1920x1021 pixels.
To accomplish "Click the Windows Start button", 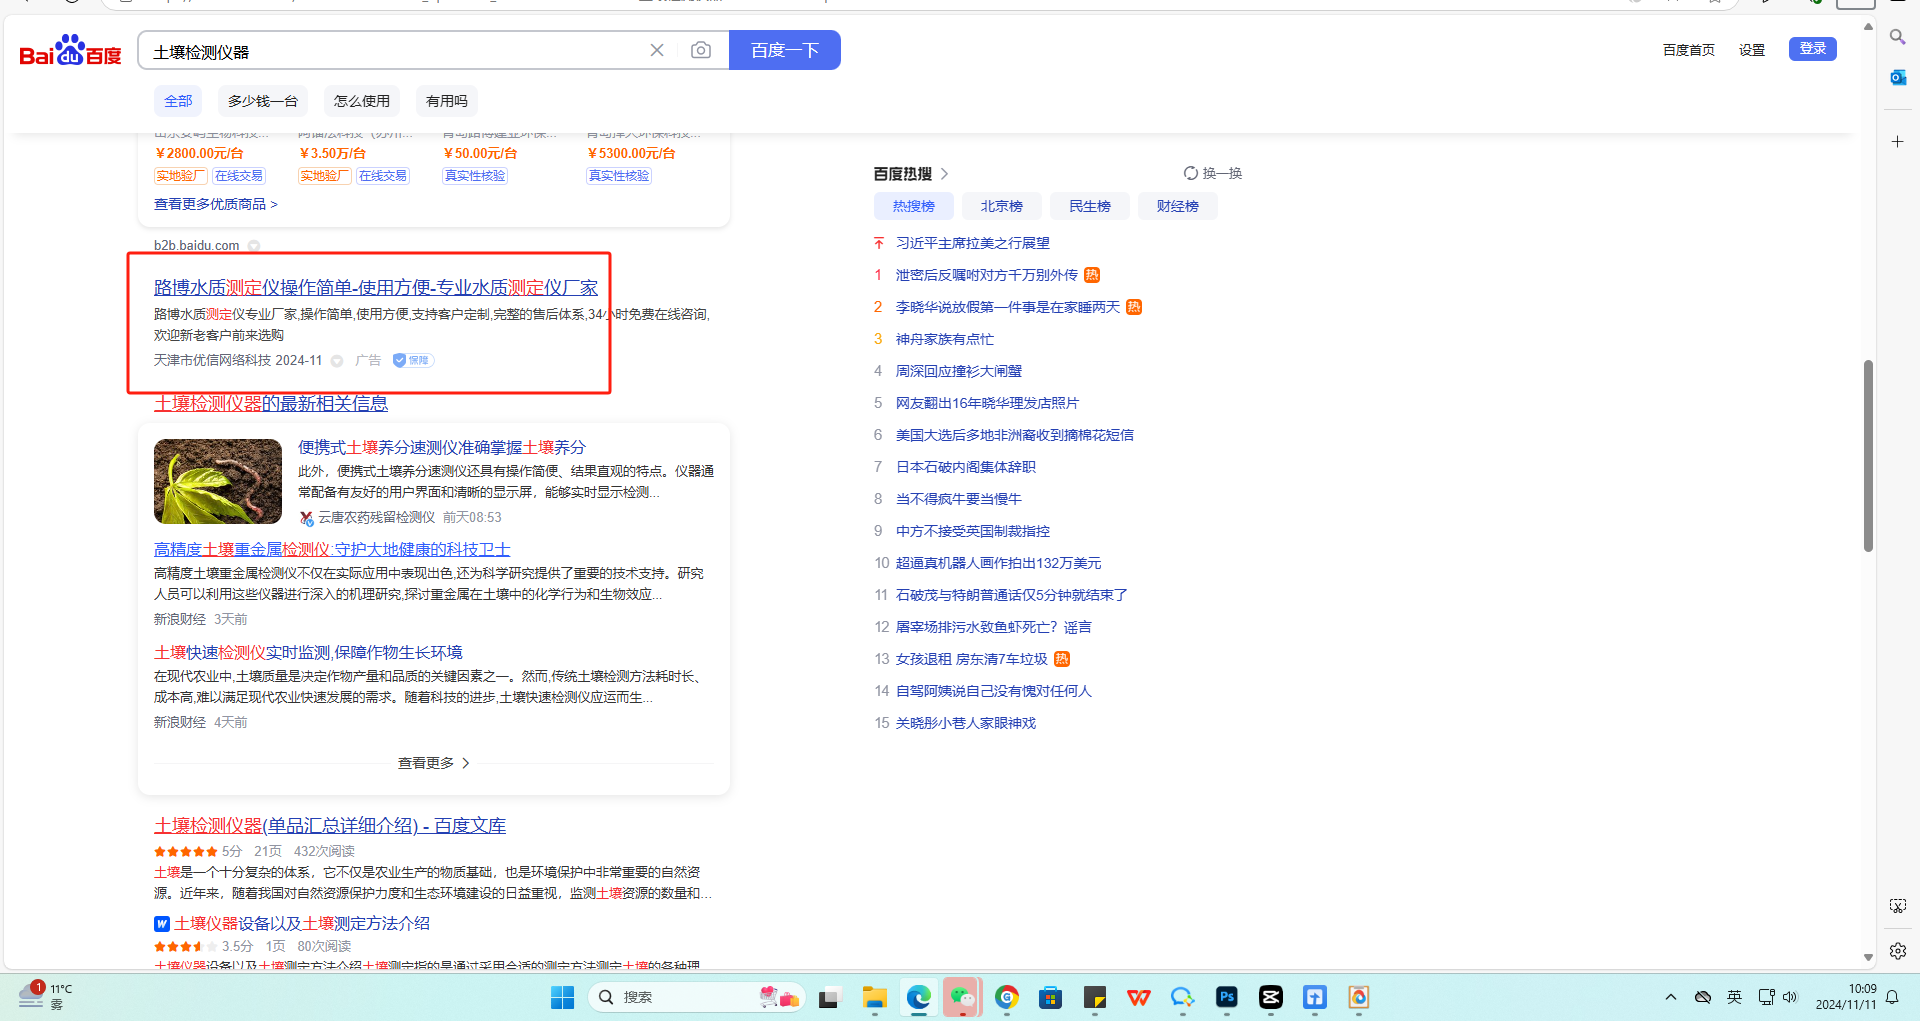I will 562,997.
